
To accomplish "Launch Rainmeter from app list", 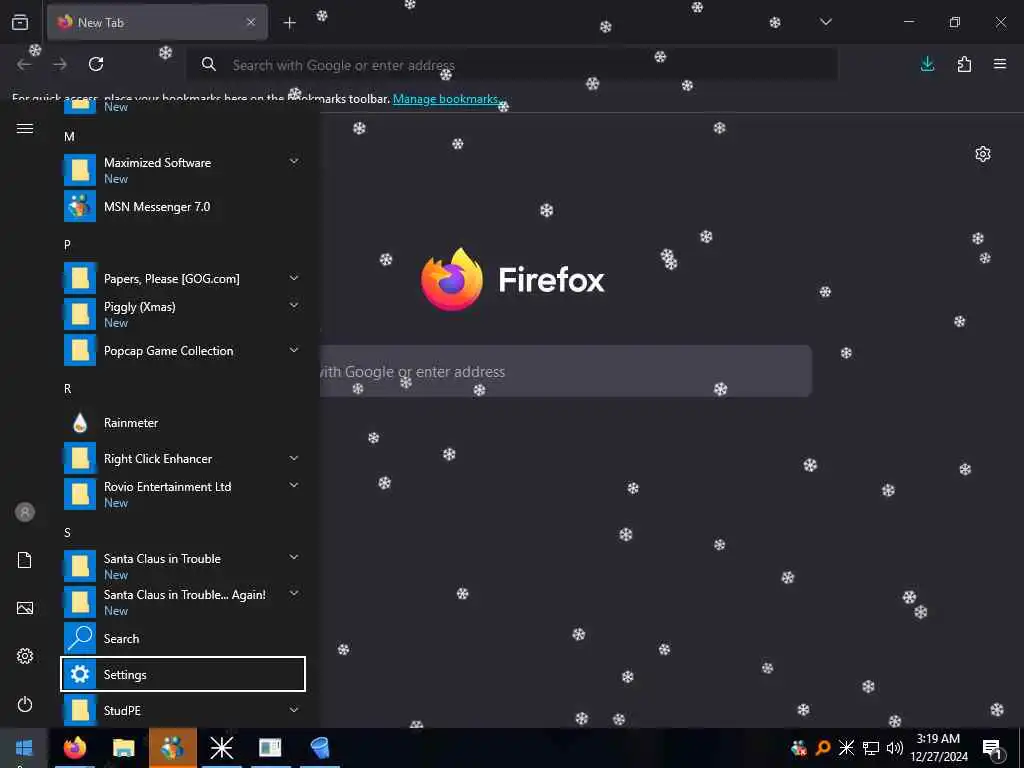I will (183, 423).
